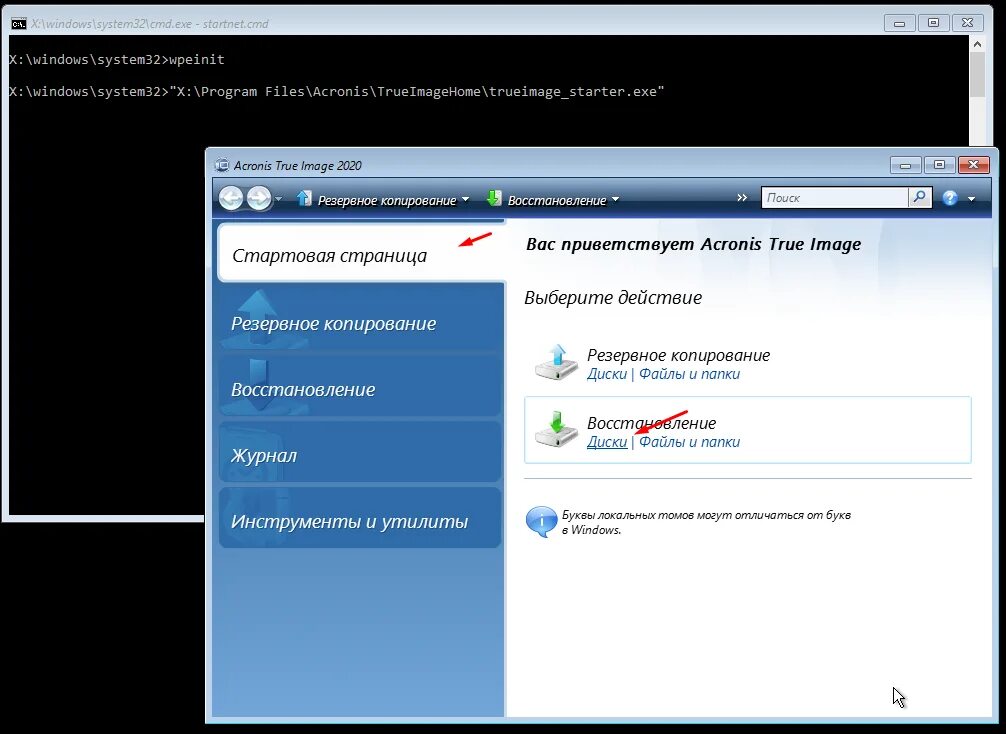This screenshot has height=734, width=1006.
Task: Open Резервное копирование sidebar section
Action: coord(360,321)
